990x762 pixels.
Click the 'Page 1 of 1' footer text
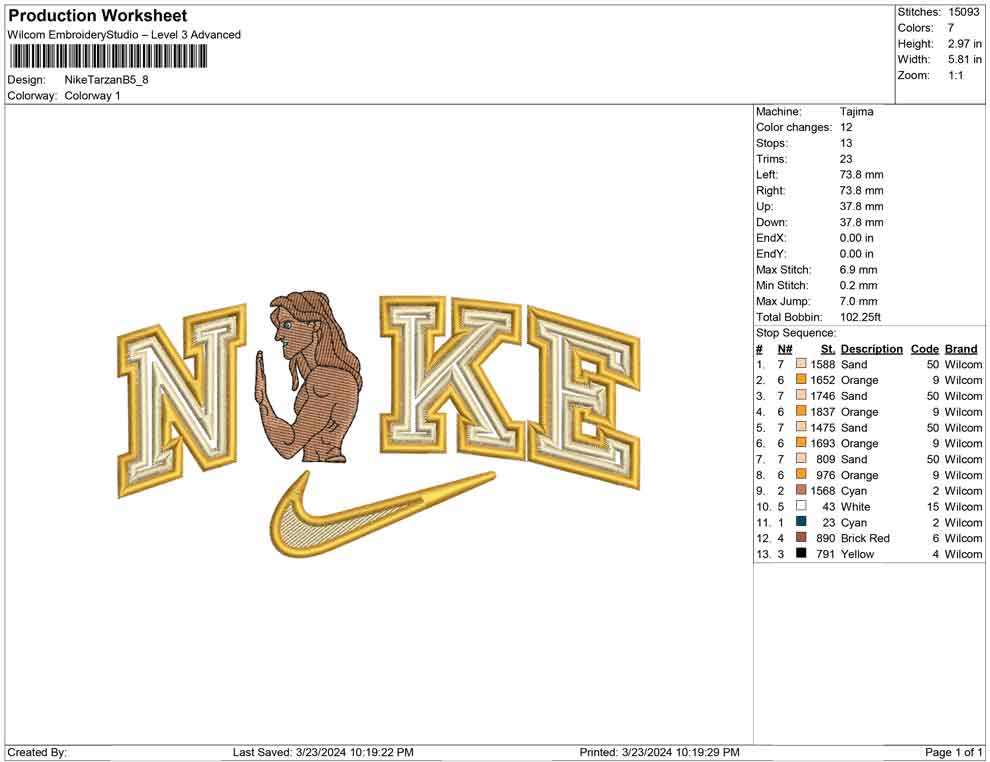point(954,752)
